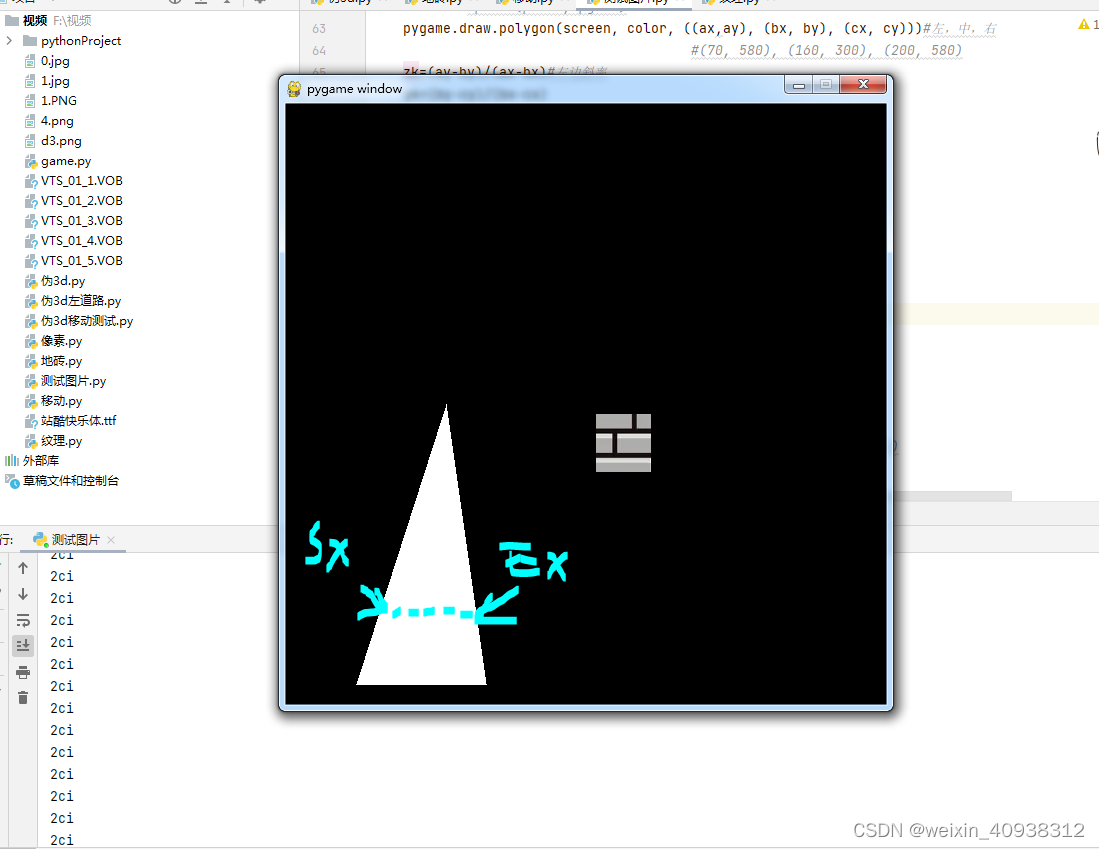The image size is (1099, 849).
Task: Click the brick tile image in pygame window
Action: 623,442
